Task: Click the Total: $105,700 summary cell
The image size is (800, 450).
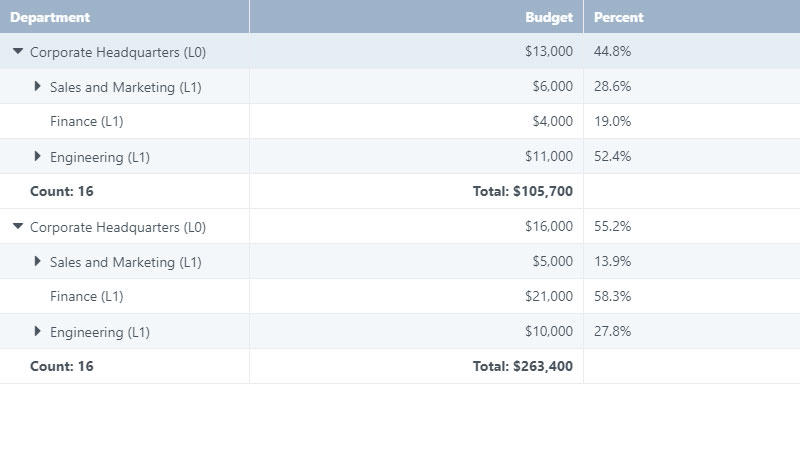Action: click(523, 192)
